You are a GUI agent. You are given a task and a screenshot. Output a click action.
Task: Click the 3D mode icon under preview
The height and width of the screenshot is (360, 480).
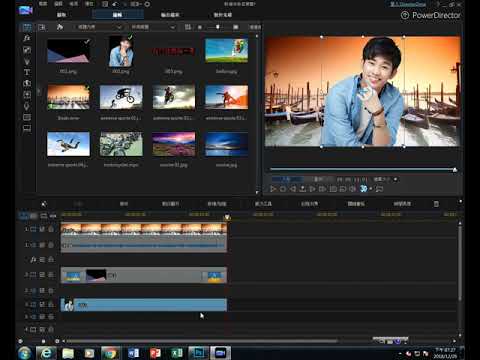pyautogui.click(x=363, y=189)
